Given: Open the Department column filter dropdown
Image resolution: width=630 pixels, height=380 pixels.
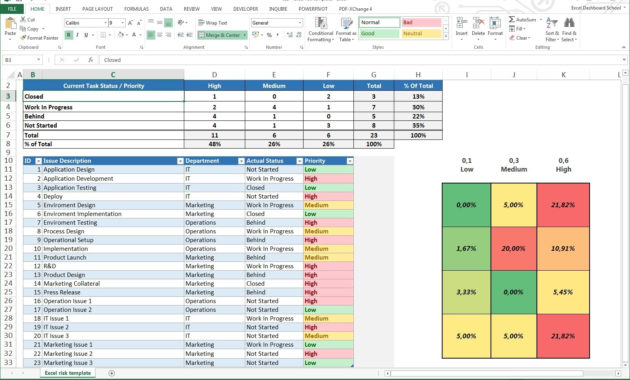Looking at the screenshot, I should coord(241,161).
